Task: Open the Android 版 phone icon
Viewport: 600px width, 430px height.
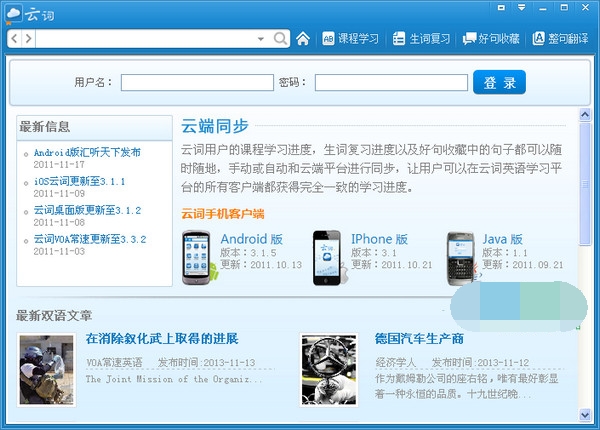Action: [x=196, y=257]
